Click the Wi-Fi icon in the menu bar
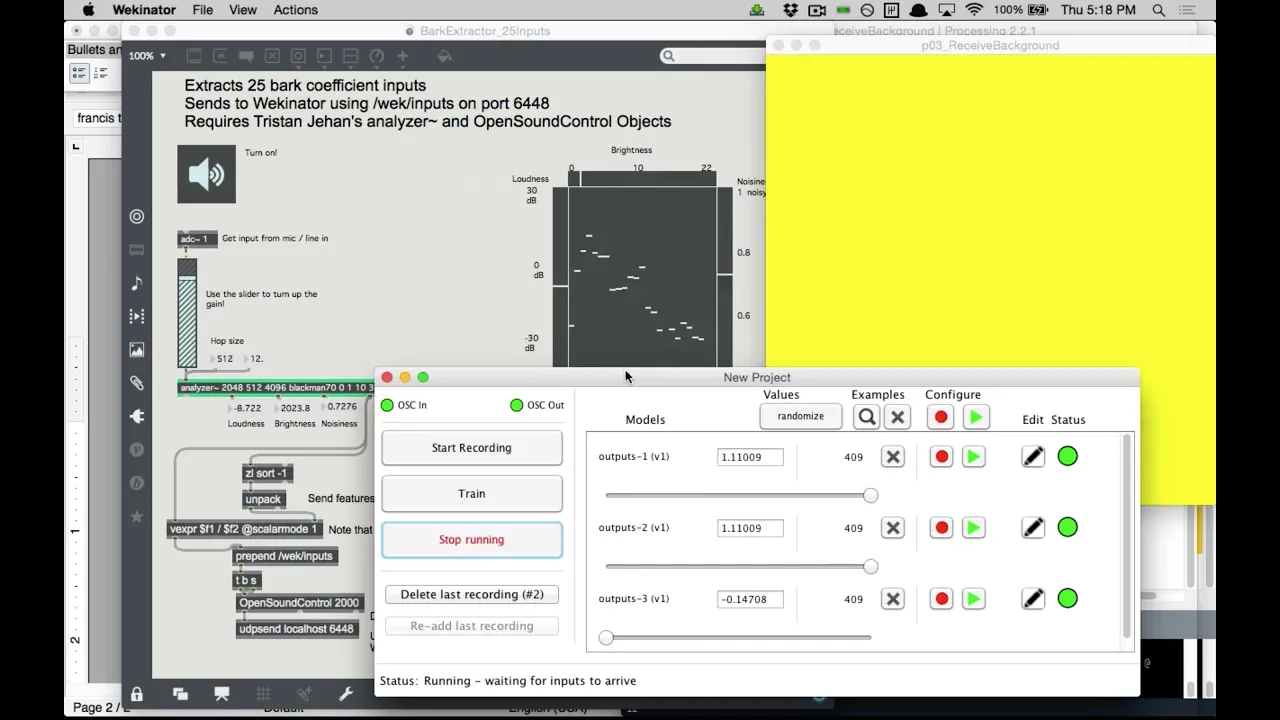Image resolution: width=1280 pixels, height=720 pixels. coord(974,10)
